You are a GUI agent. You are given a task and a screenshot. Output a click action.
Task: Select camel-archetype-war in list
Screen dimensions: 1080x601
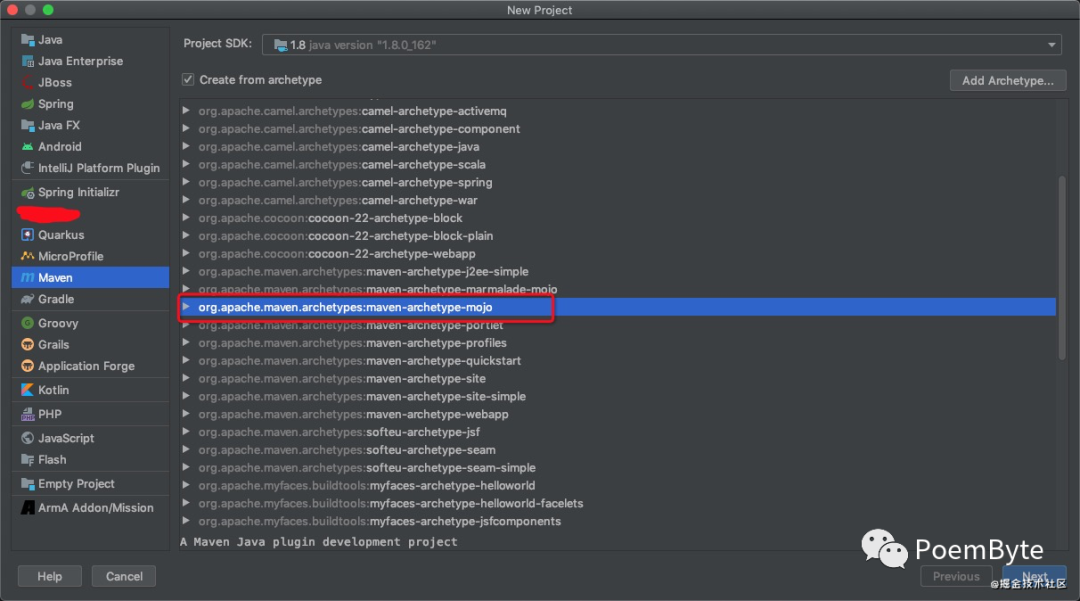(x=618, y=200)
